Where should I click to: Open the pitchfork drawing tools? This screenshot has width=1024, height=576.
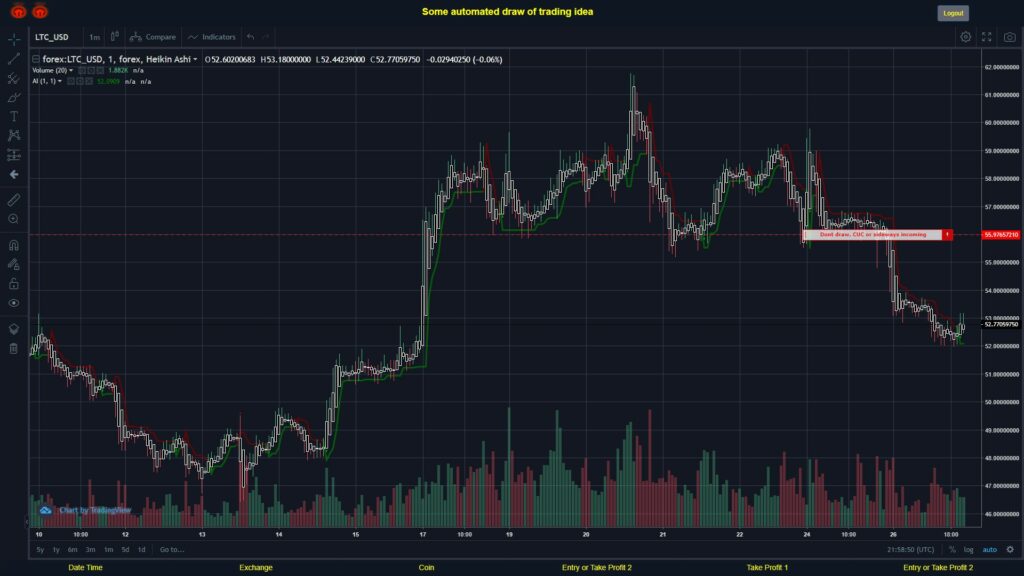(14, 78)
